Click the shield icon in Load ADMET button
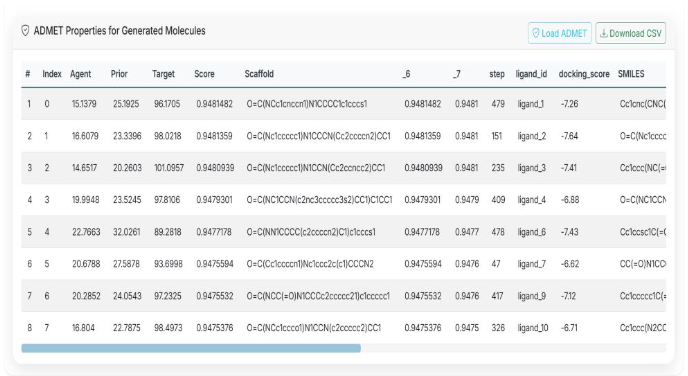The image size is (688, 376). [535, 33]
